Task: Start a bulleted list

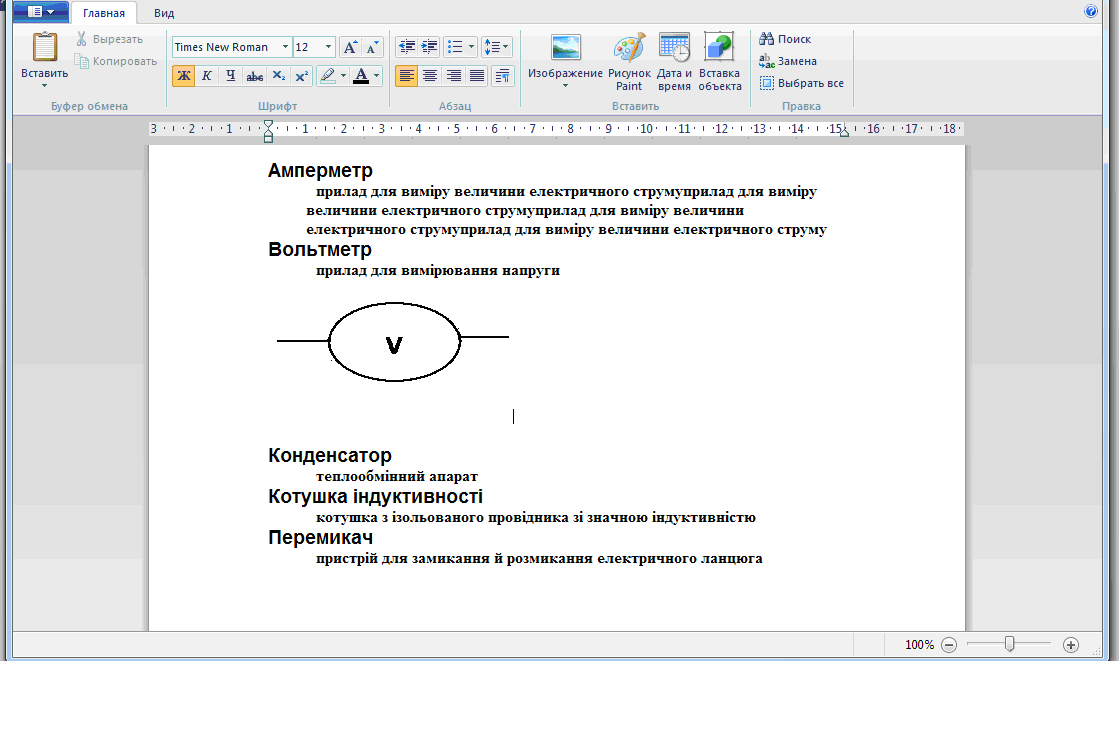Action: (x=455, y=47)
